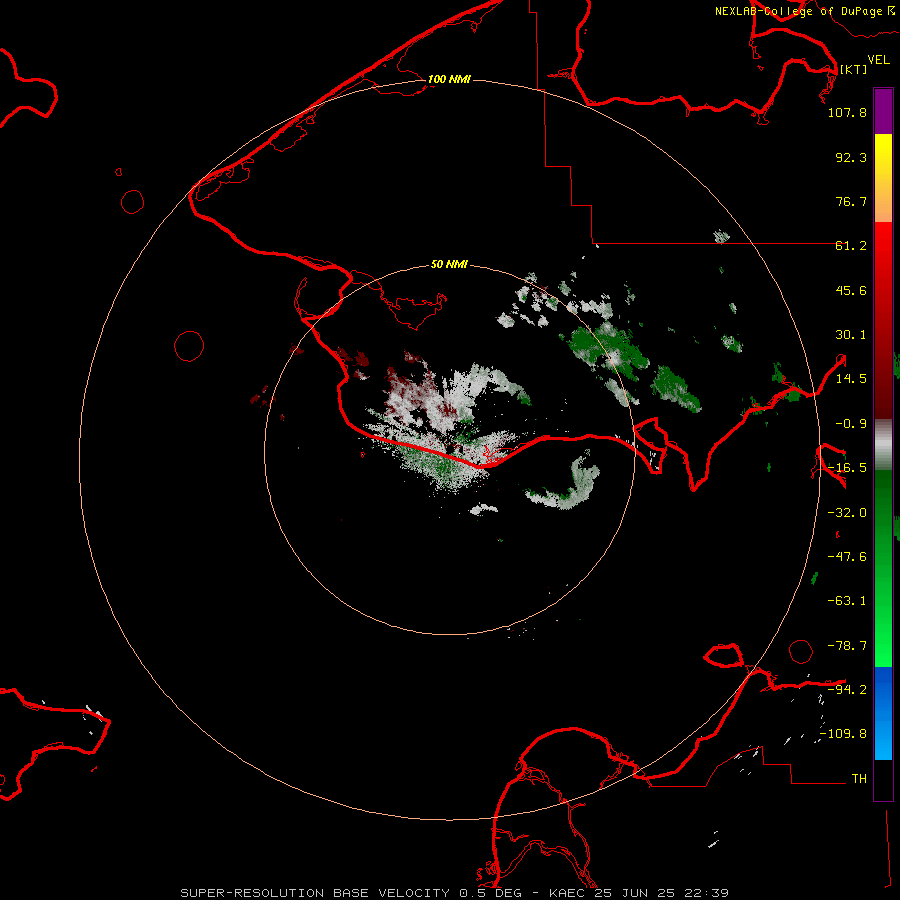Click the VEL label above the scale
900x900 pixels.
[x=879, y=60]
